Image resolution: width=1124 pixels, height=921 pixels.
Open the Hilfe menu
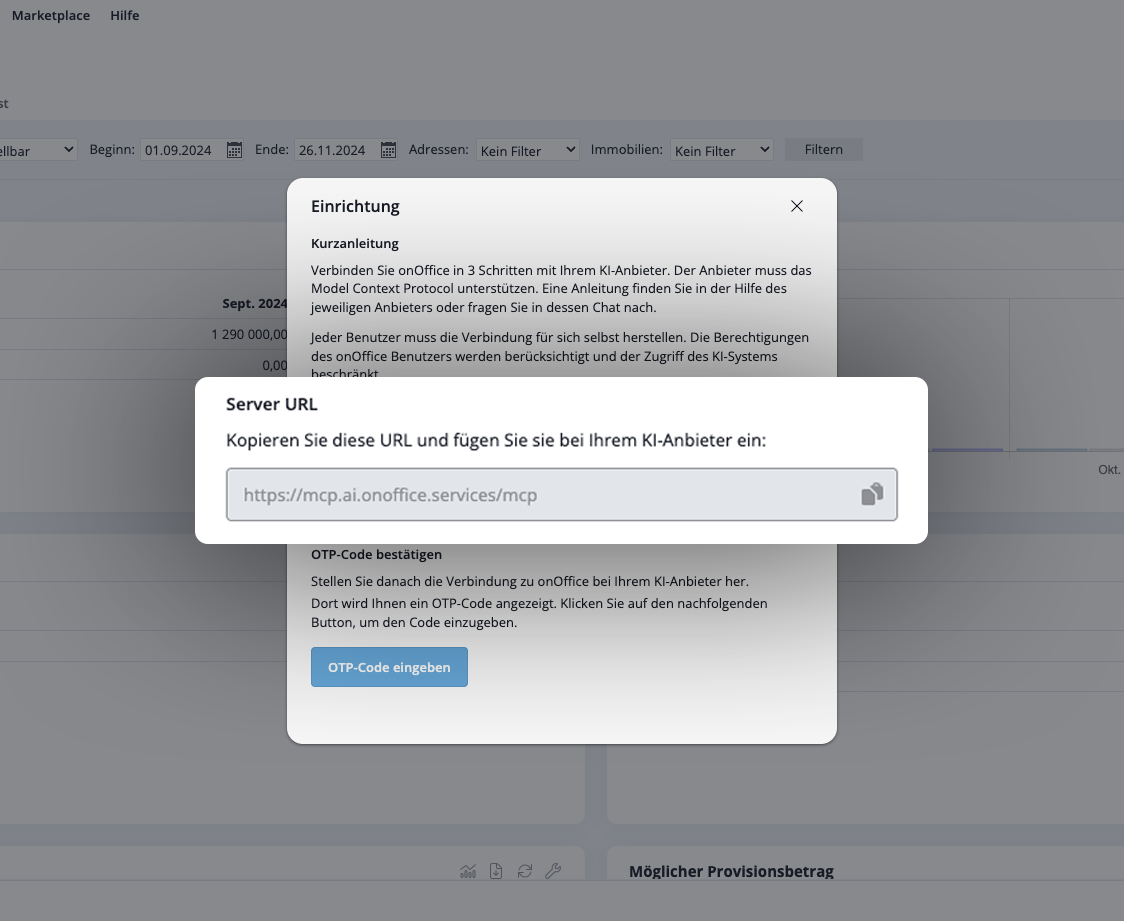click(125, 15)
